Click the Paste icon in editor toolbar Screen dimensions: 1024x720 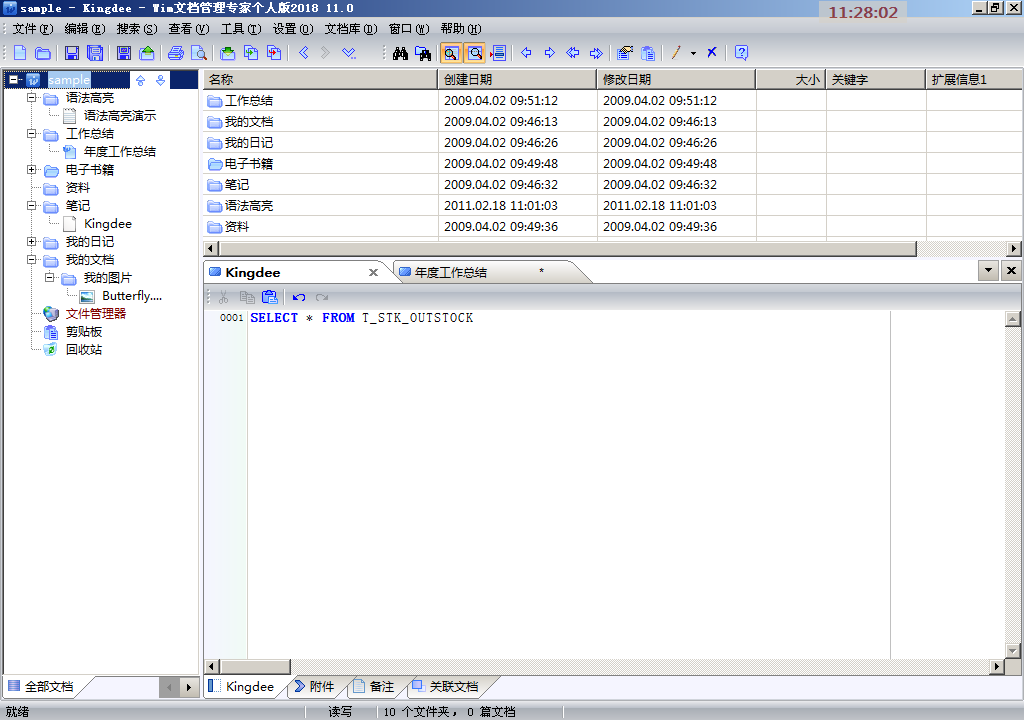click(x=270, y=297)
